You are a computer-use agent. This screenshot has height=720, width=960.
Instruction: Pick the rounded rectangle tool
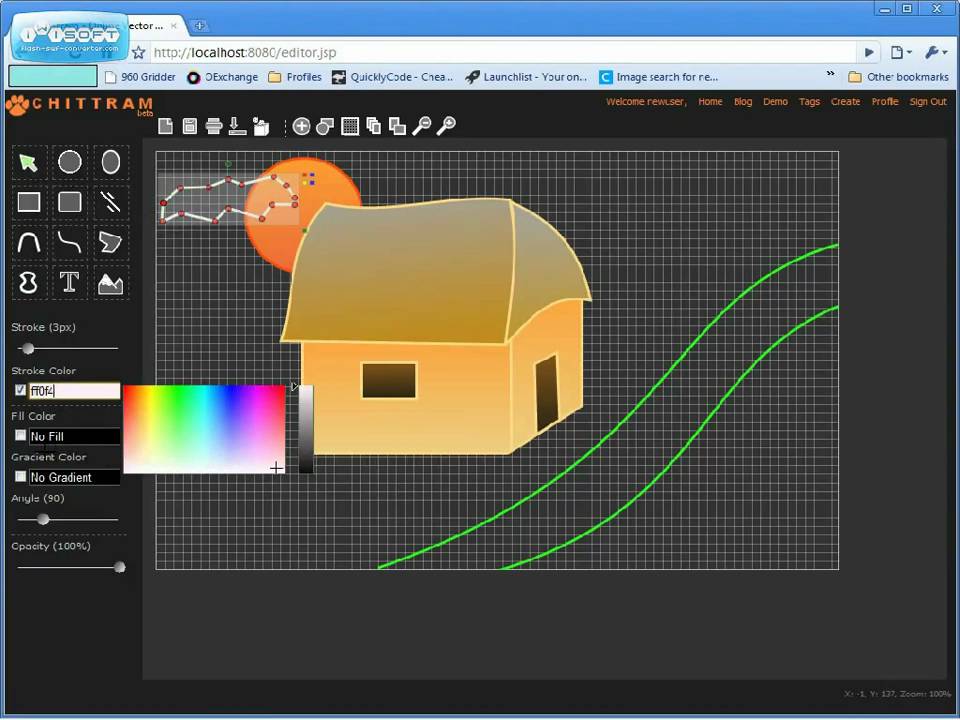pyautogui.click(x=69, y=202)
